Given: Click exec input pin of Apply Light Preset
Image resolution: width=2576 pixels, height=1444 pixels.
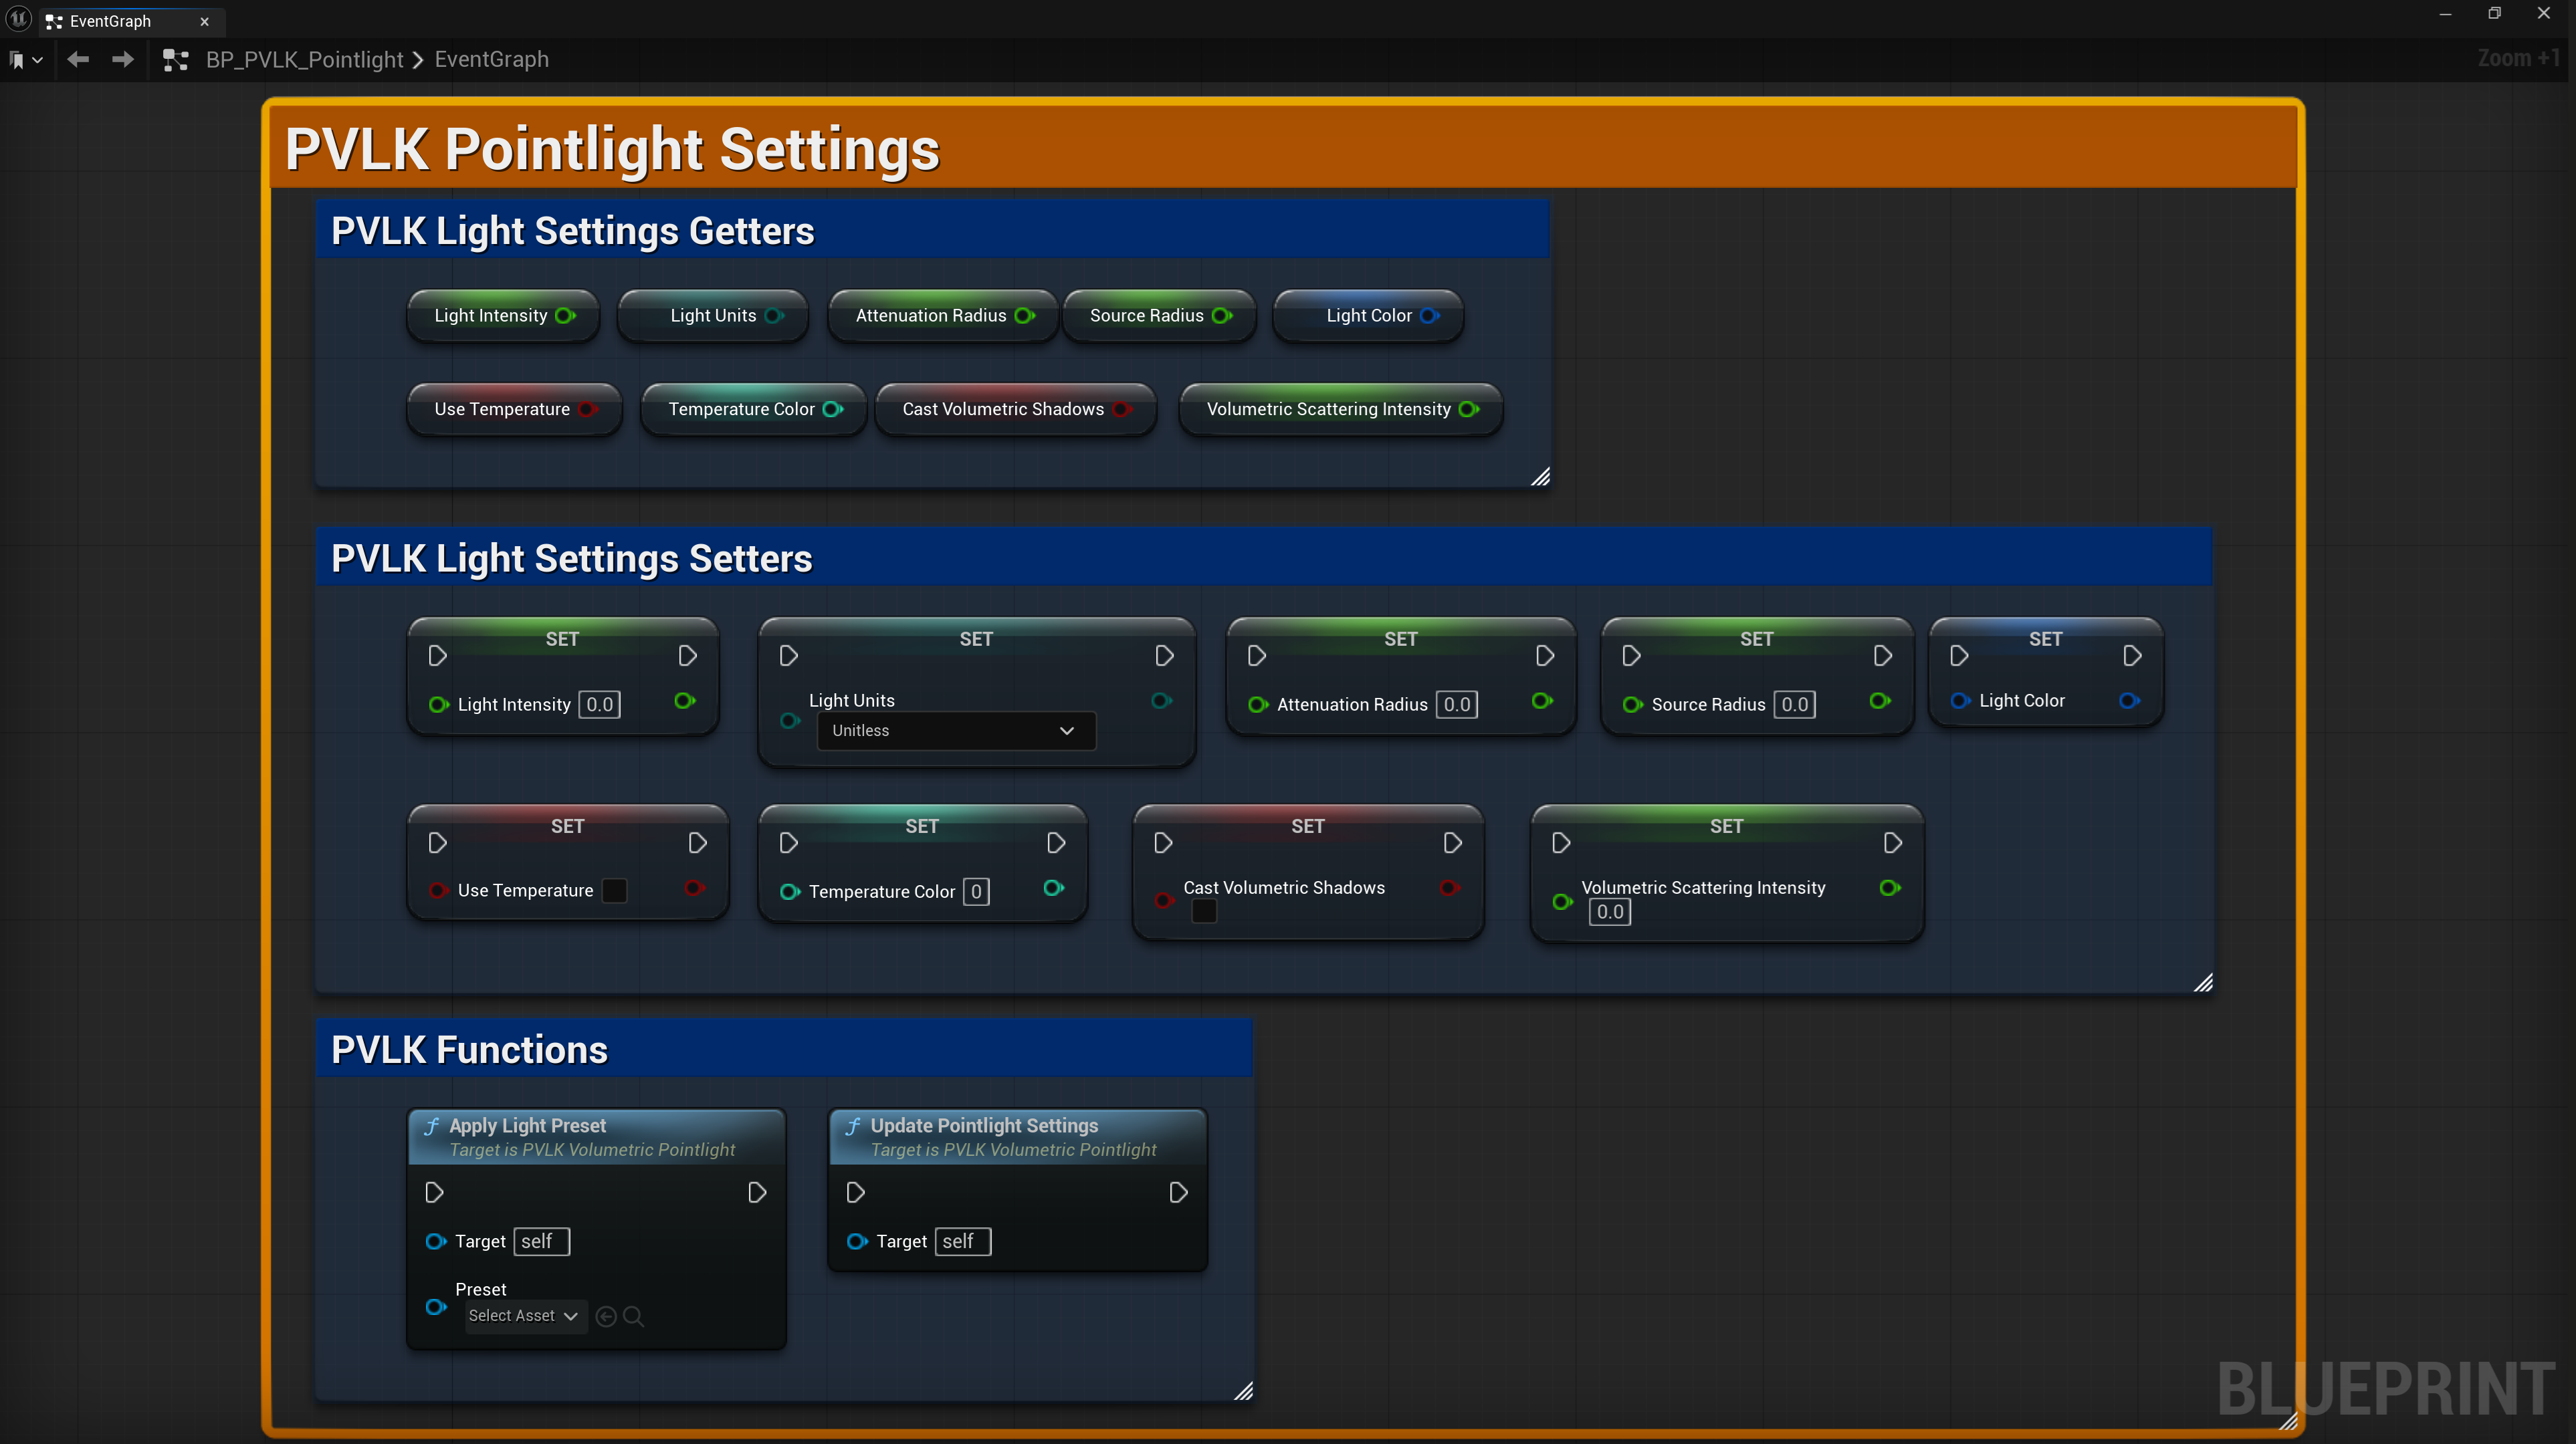Looking at the screenshot, I should click(x=434, y=1192).
